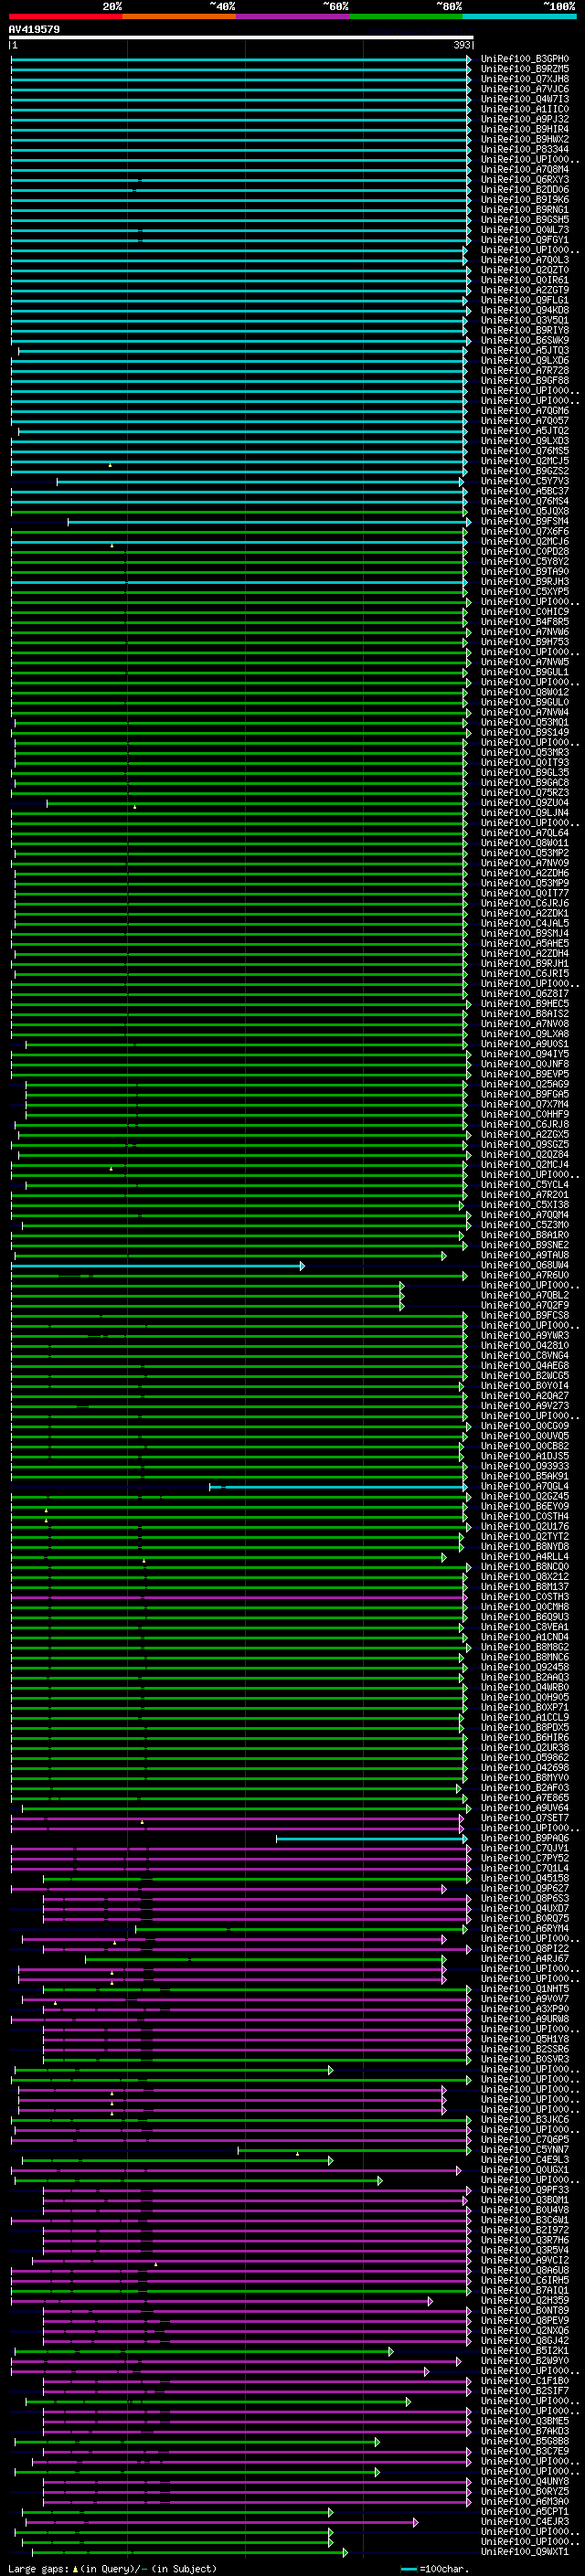Select hit label UniRef100_B5G8B8

pyautogui.click(x=525, y=2443)
